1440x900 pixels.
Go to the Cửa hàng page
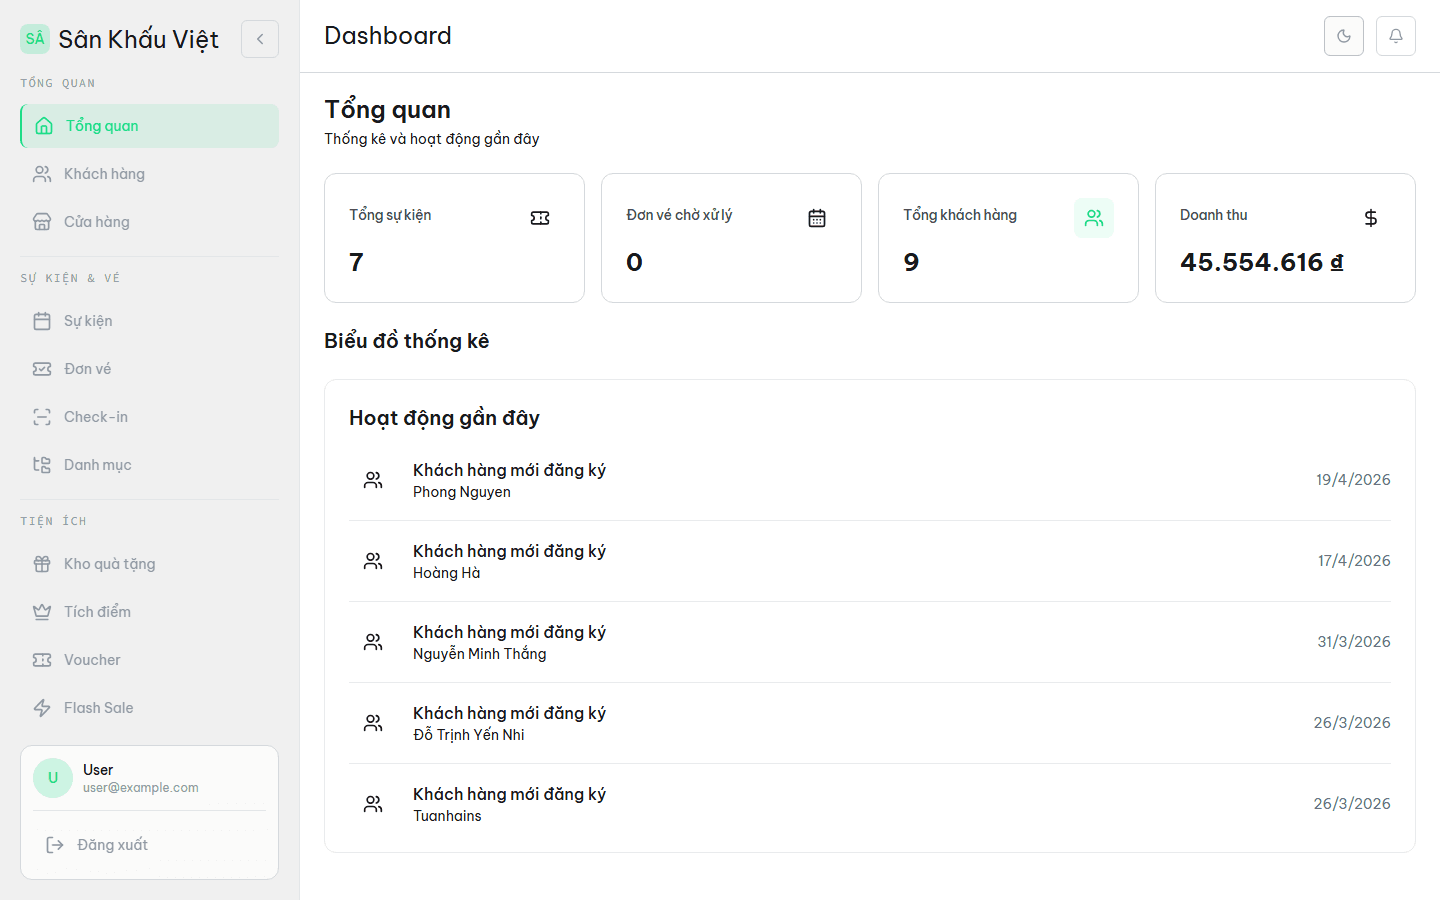pyautogui.click(x=150, y=222)
